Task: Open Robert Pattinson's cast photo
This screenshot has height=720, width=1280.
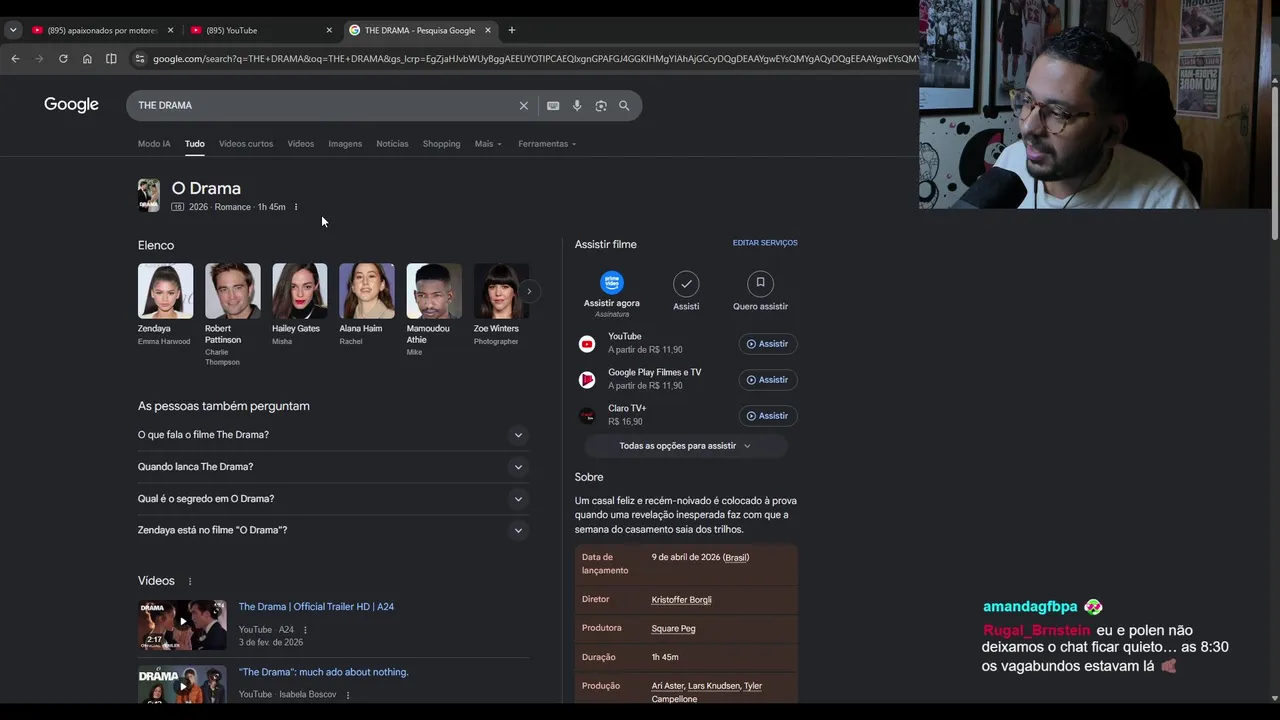Action: tap(232, 291)
